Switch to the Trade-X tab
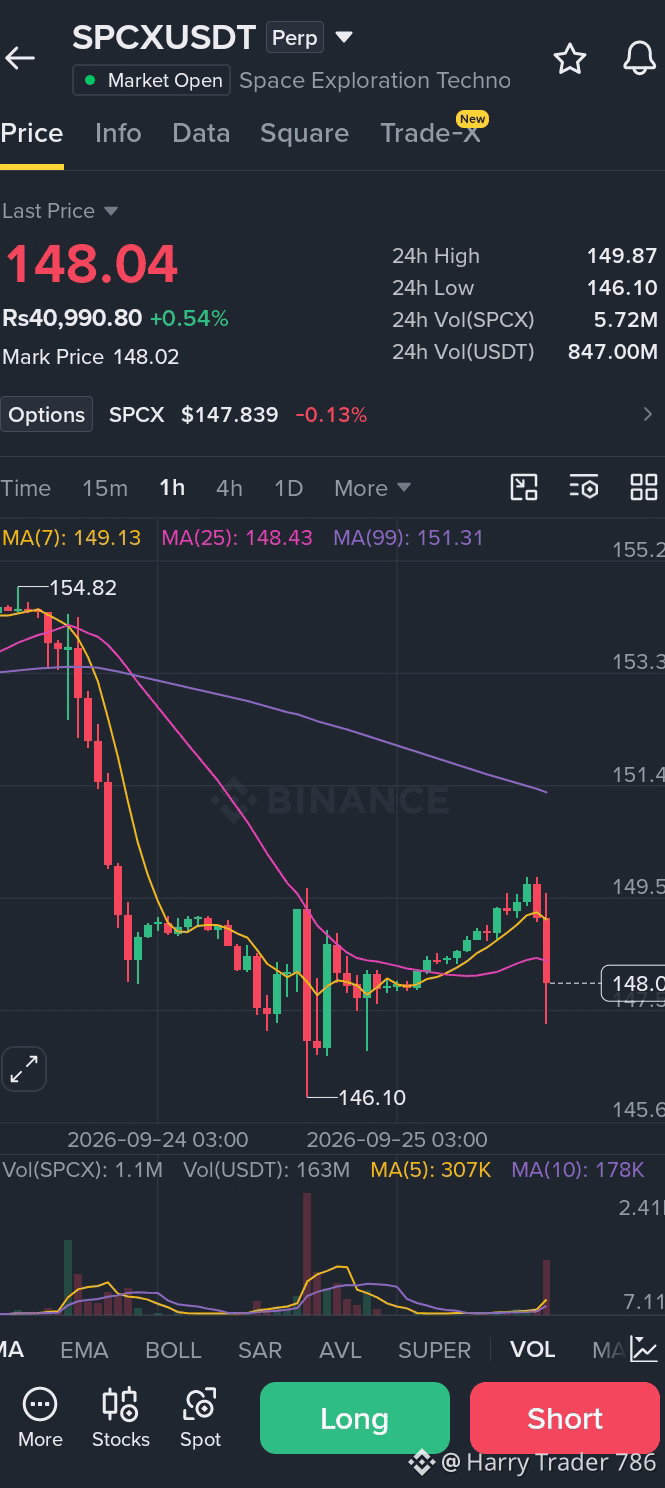 pos(431,133)
